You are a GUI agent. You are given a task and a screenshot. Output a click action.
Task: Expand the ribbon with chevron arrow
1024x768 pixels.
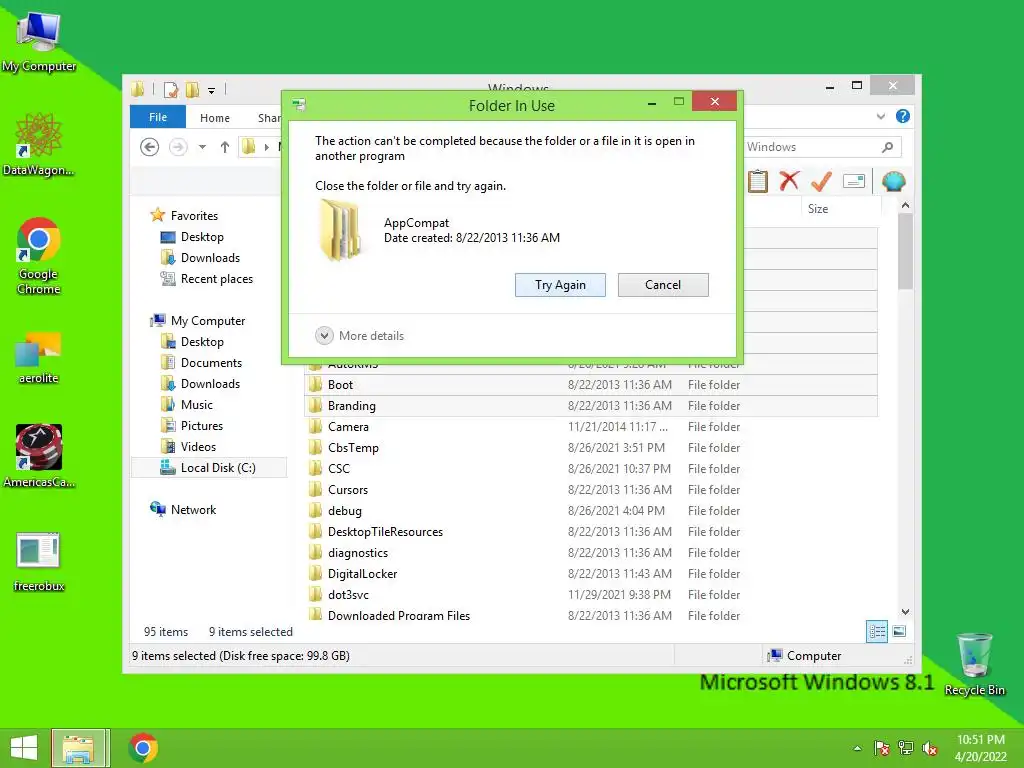881,116
